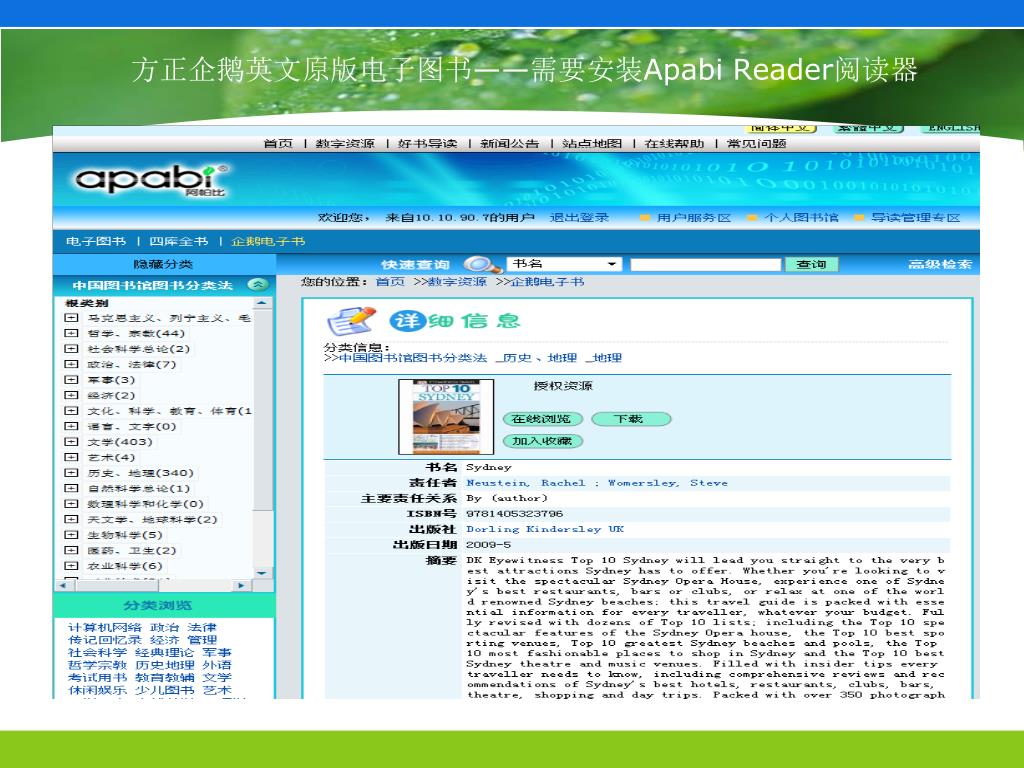Open 哲学宗教 in 分类浏览
This screenshot has height=768, width=1024.
97,665
